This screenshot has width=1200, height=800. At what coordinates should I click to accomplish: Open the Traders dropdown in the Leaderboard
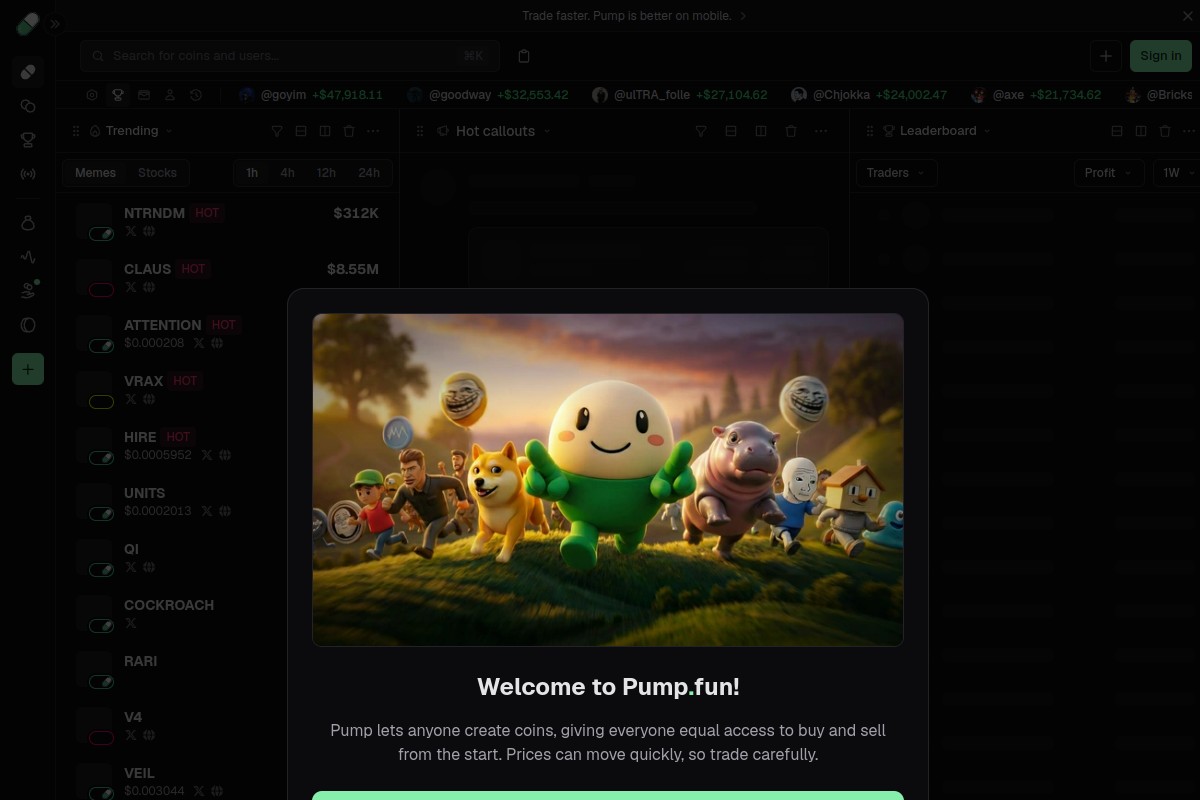[897, 173]
